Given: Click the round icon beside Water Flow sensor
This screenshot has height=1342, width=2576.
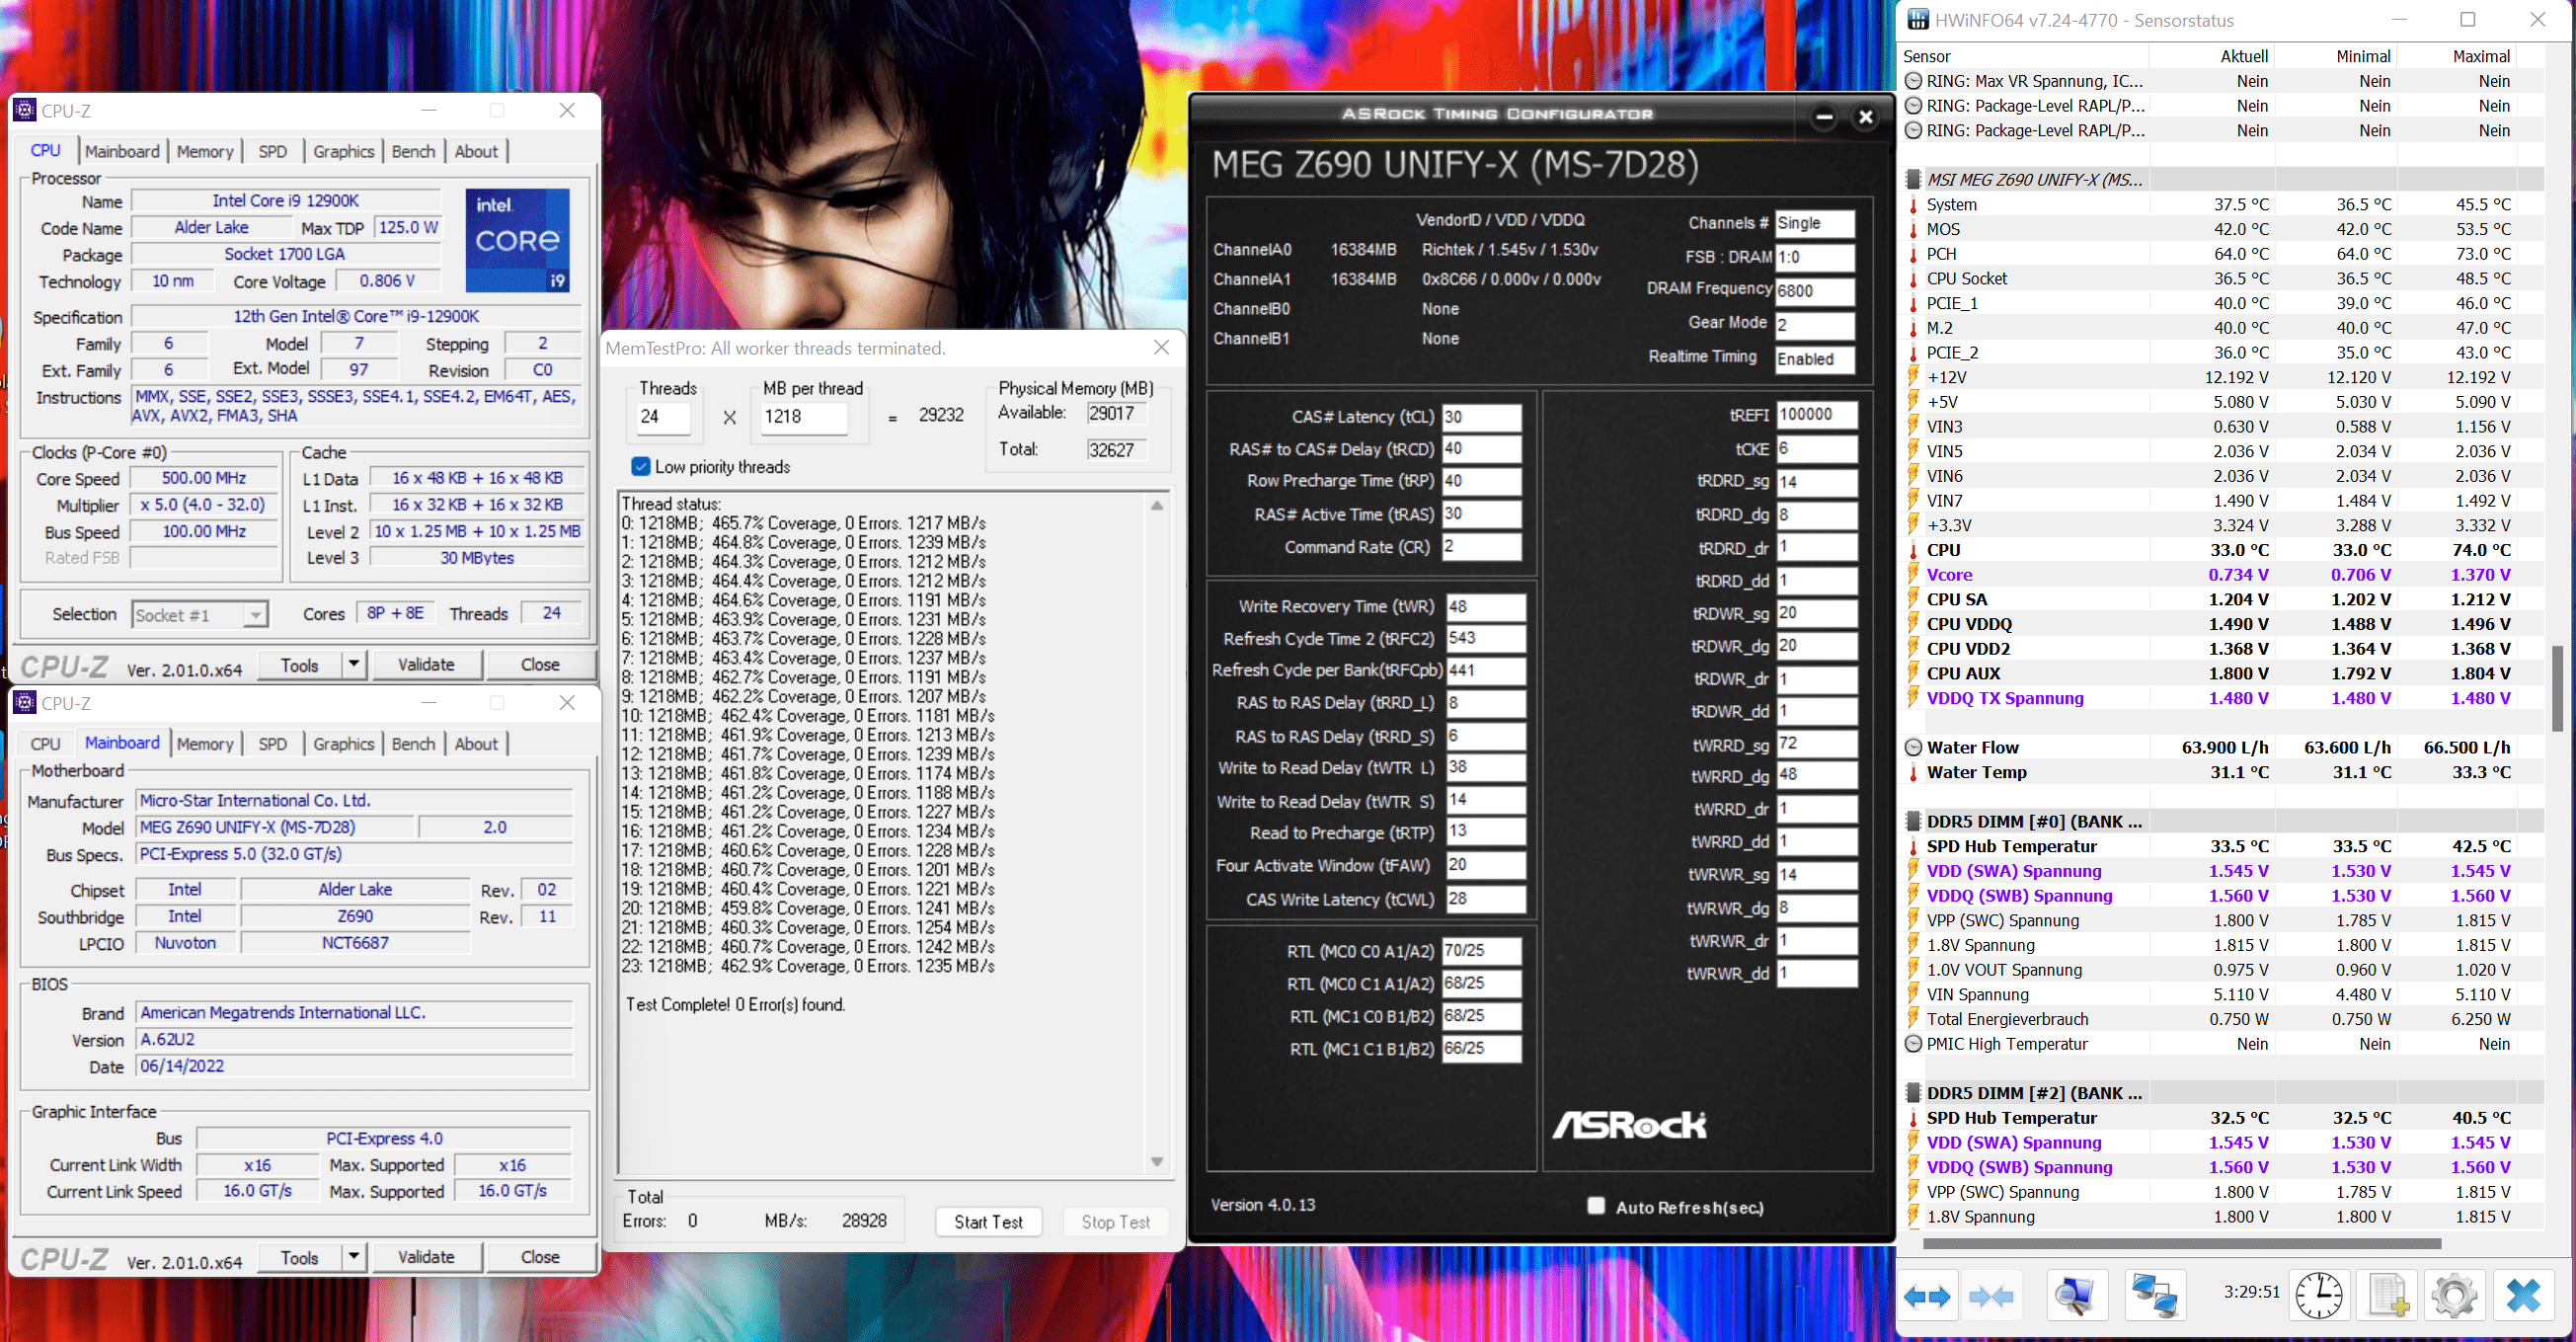Looking at the screenshot, I should [x=1913, y=748].
